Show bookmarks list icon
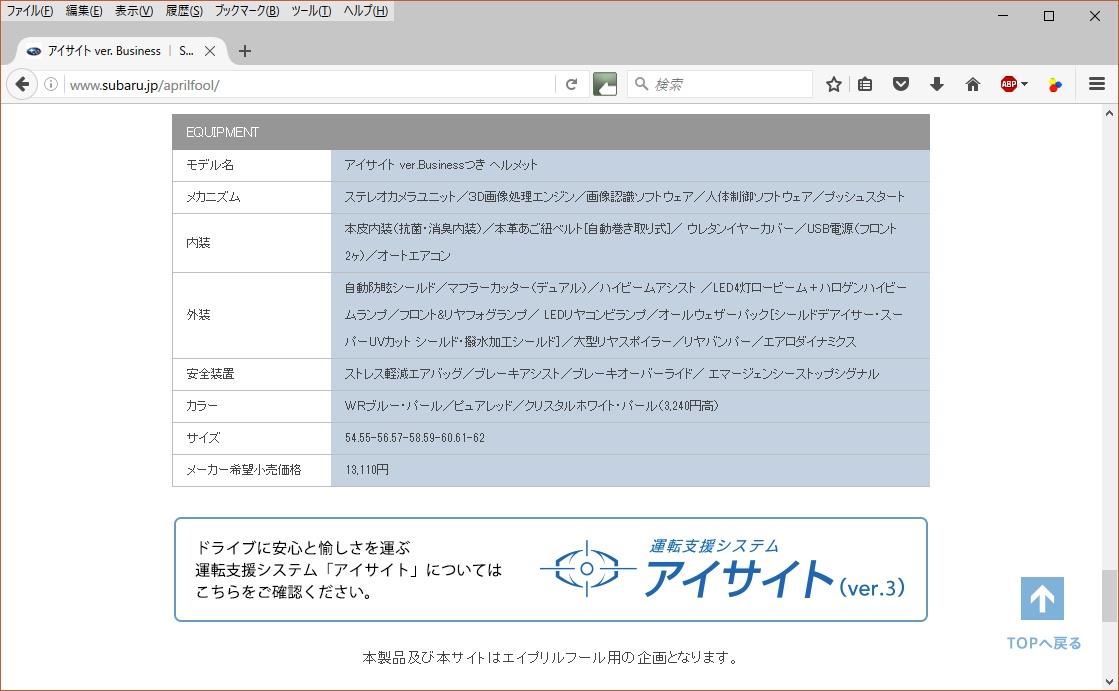This screenshot has width=1119, height=691. (865, 84)
